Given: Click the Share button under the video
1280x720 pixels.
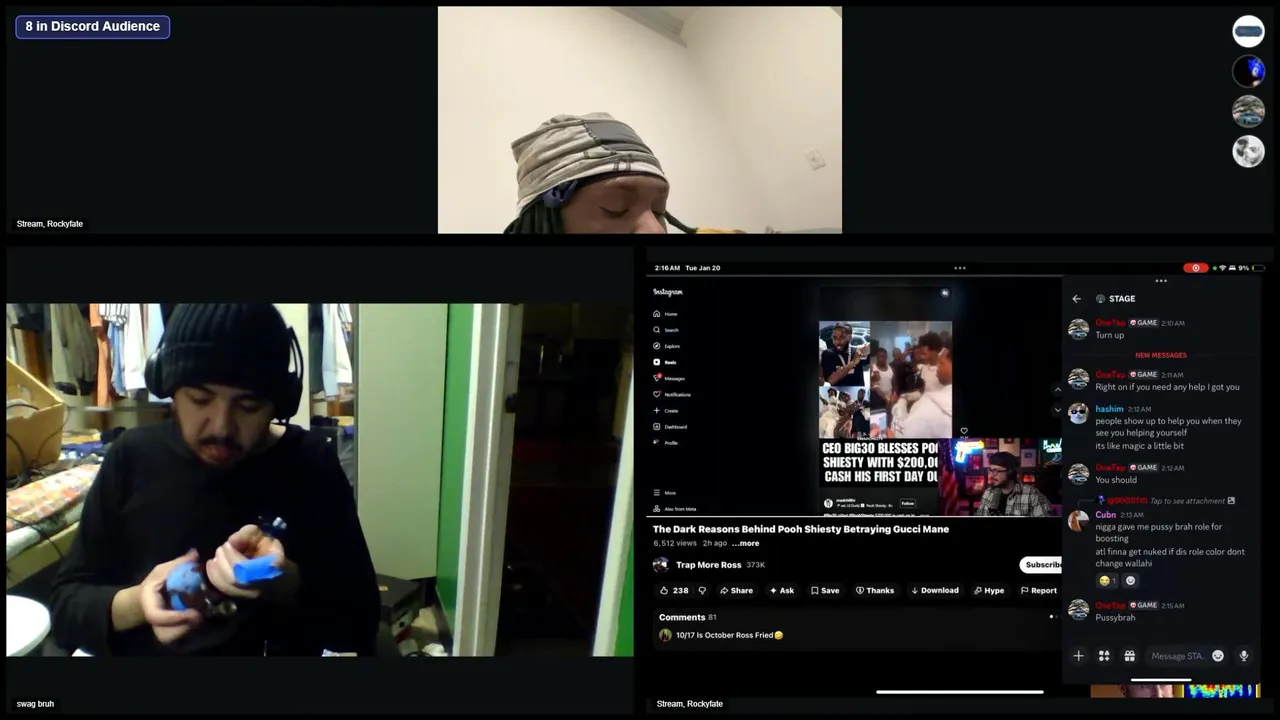Looking at the screenshot, I should pyautogui.click(x=736, y=591).
